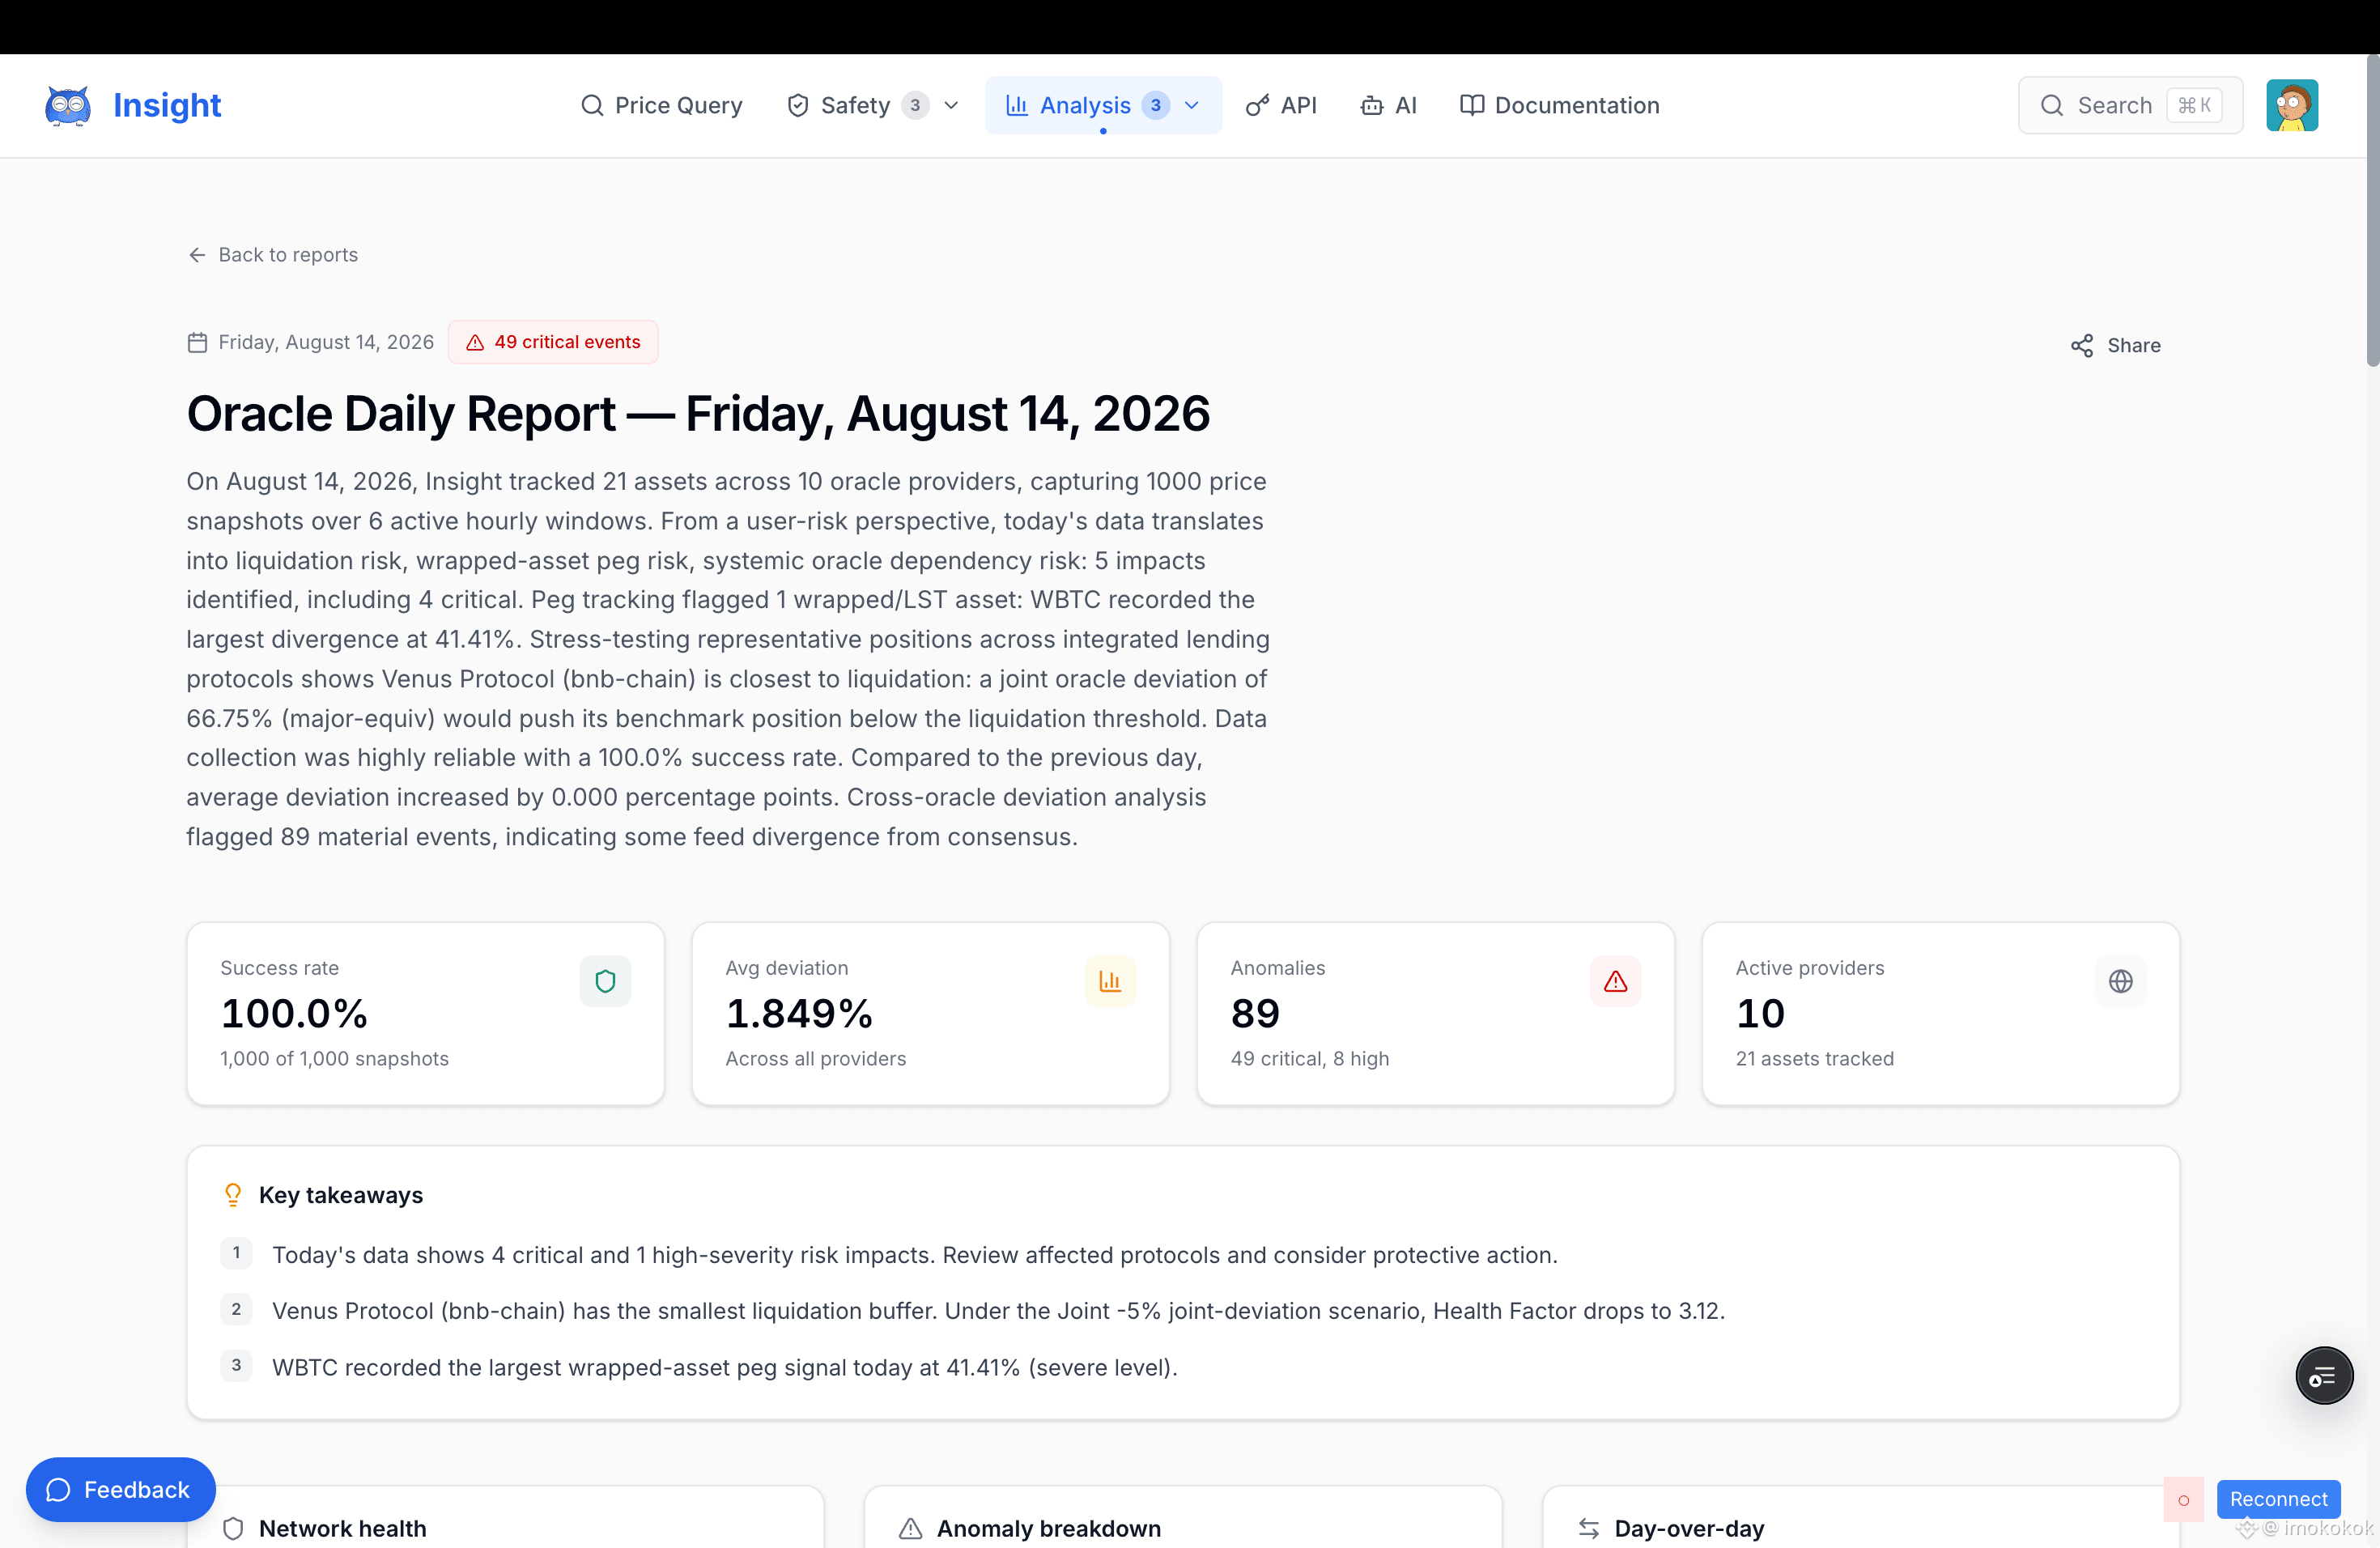The height and width of the screenshot is (1548, 2380).
Task: Open the API page
Action: (1281, 105)
